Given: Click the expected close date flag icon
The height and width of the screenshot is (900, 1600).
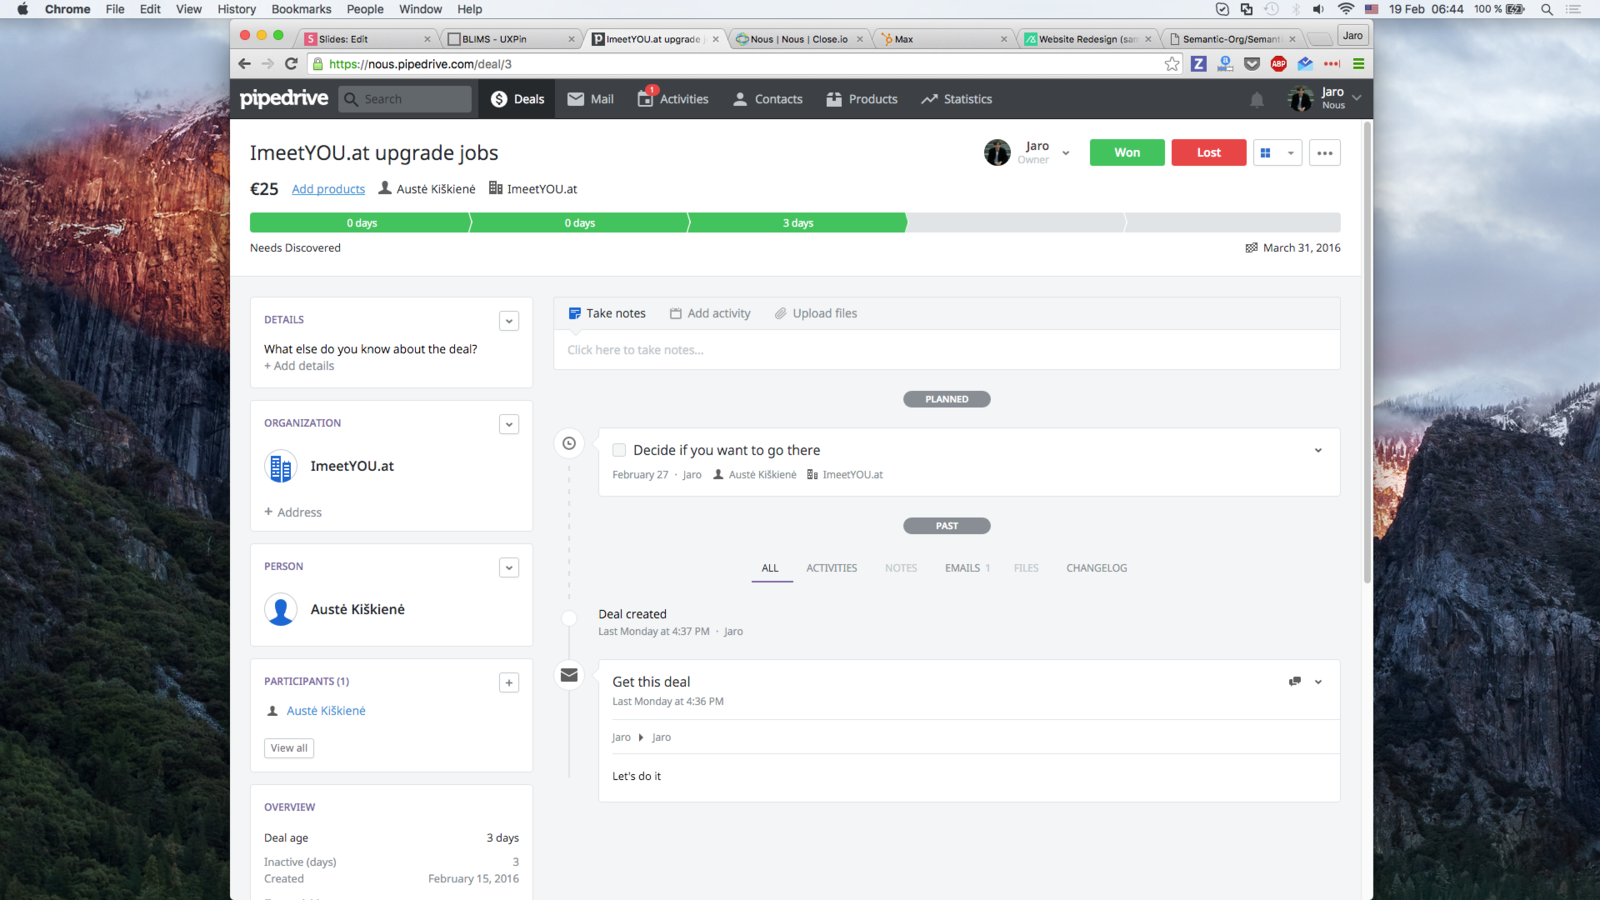Looking at the screenshot, I should click(1251, 248).
